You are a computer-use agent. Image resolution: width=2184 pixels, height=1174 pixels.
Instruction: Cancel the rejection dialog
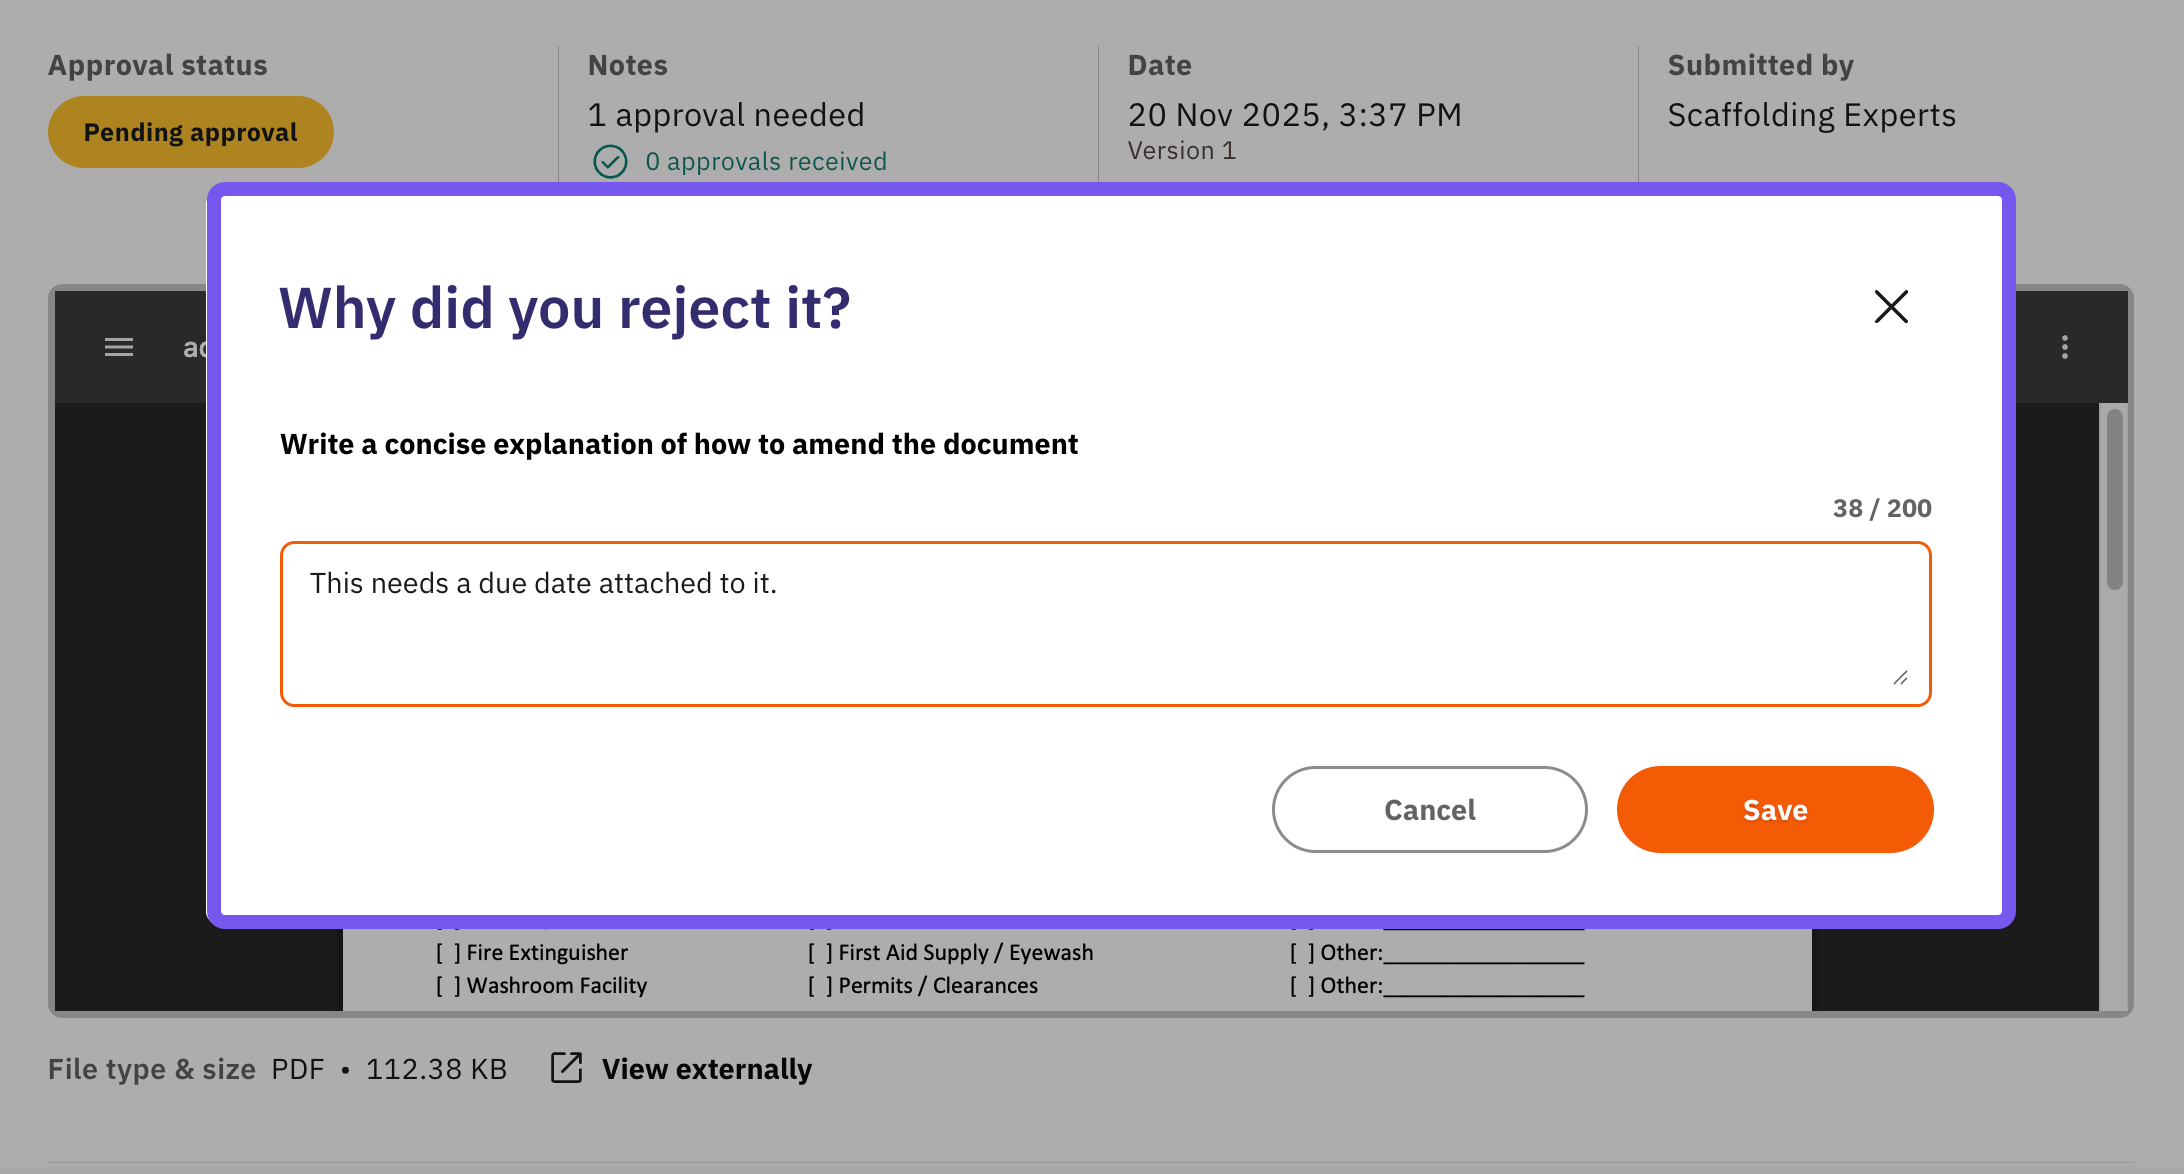coord(1429,809)
